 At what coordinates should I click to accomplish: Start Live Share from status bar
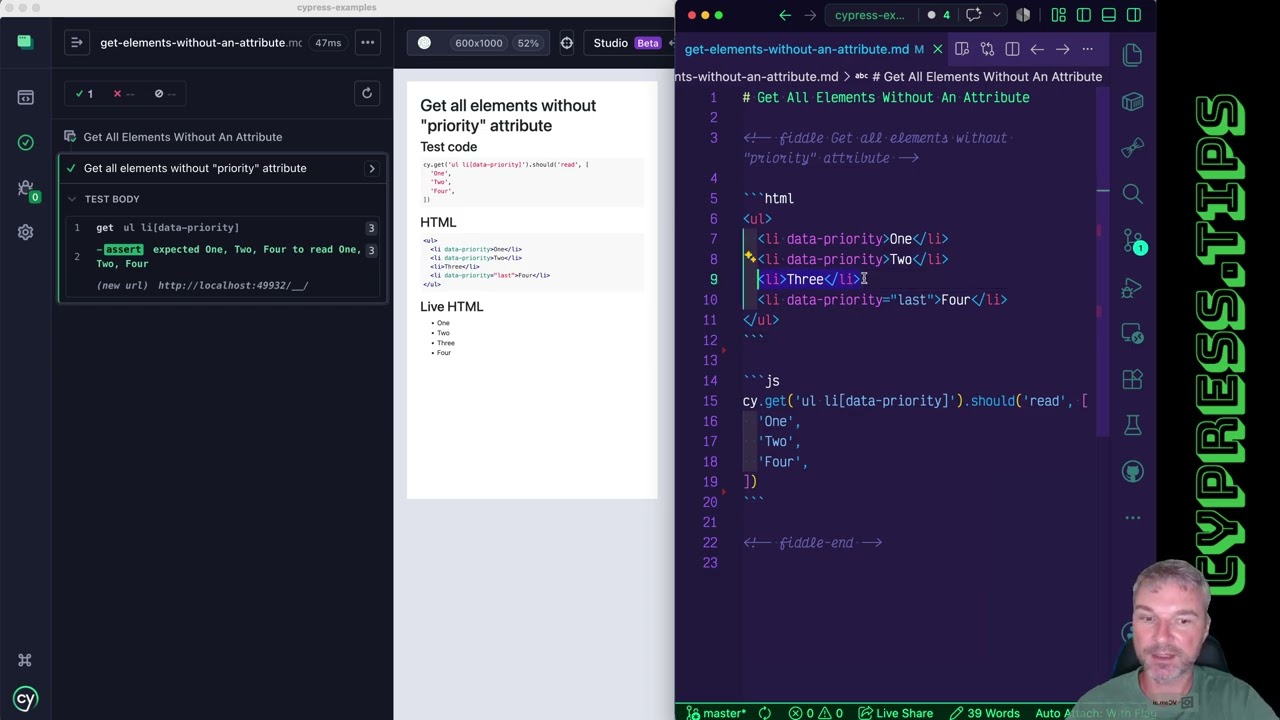(895, 713)
